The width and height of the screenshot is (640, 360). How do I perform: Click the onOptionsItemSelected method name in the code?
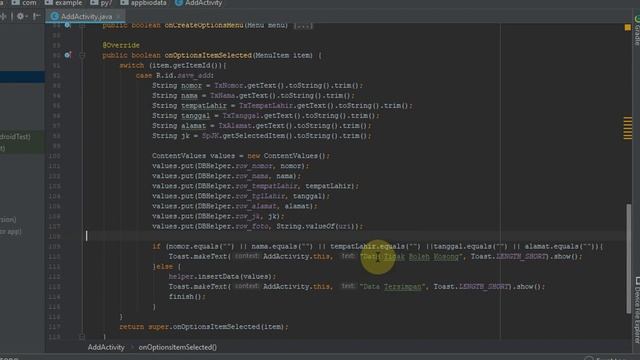(208, 55)
